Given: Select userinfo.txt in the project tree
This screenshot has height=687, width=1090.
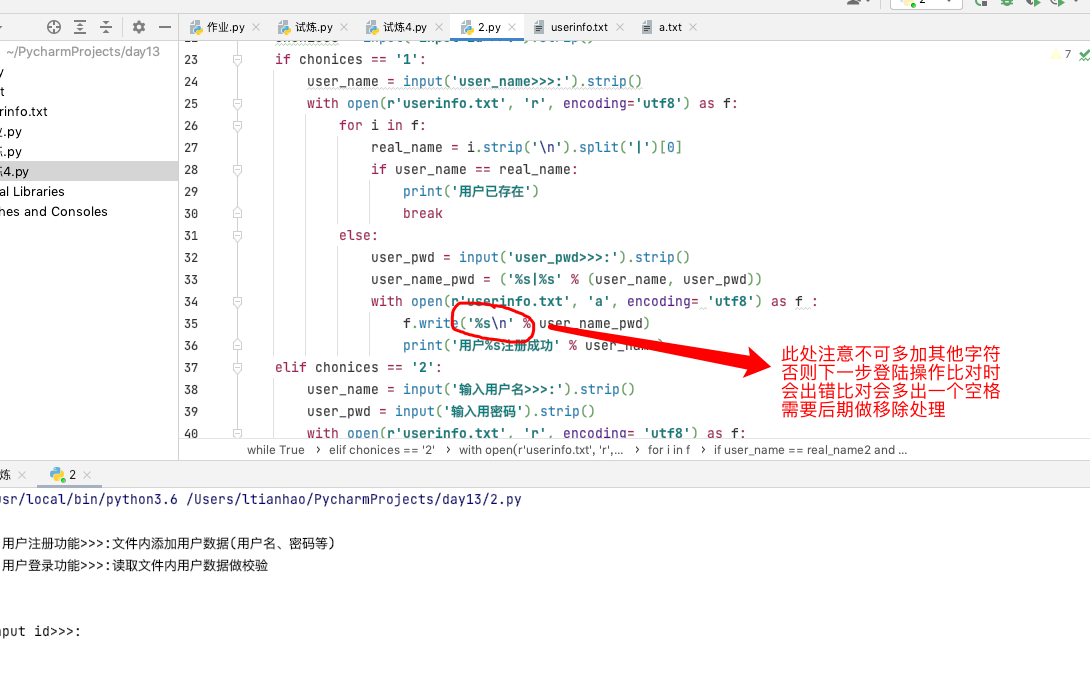Looking at the screenshot, I should point(24,111).
